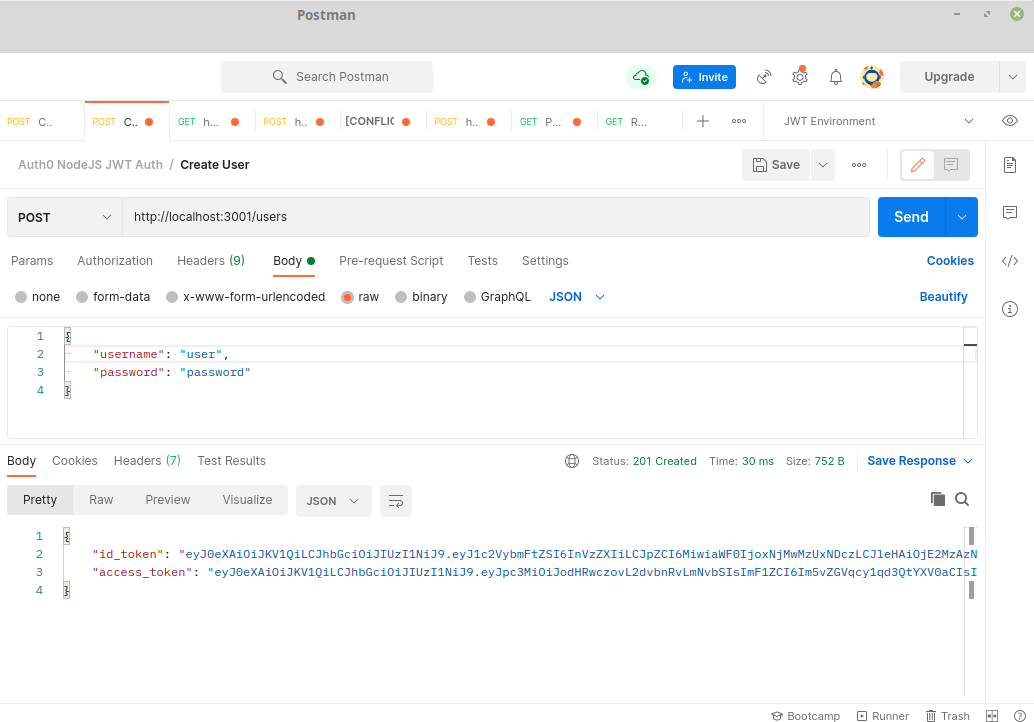Switch to edit mode pencil icon
The image size is (1034, 722).
[918, 165]
